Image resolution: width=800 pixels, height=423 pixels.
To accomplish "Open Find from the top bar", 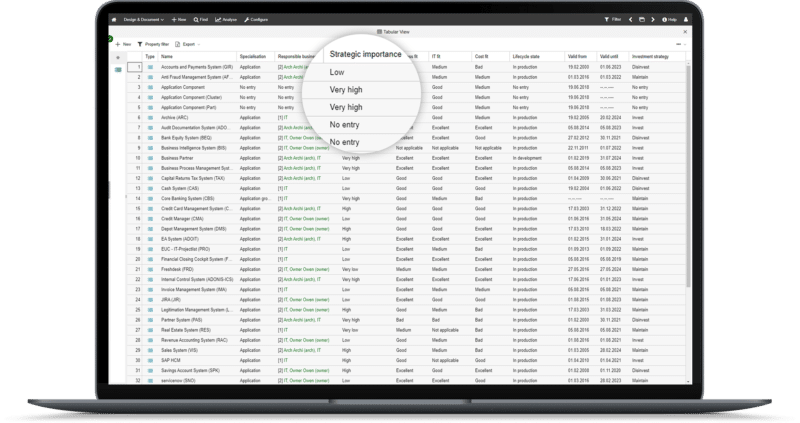I will click(201, 19).
